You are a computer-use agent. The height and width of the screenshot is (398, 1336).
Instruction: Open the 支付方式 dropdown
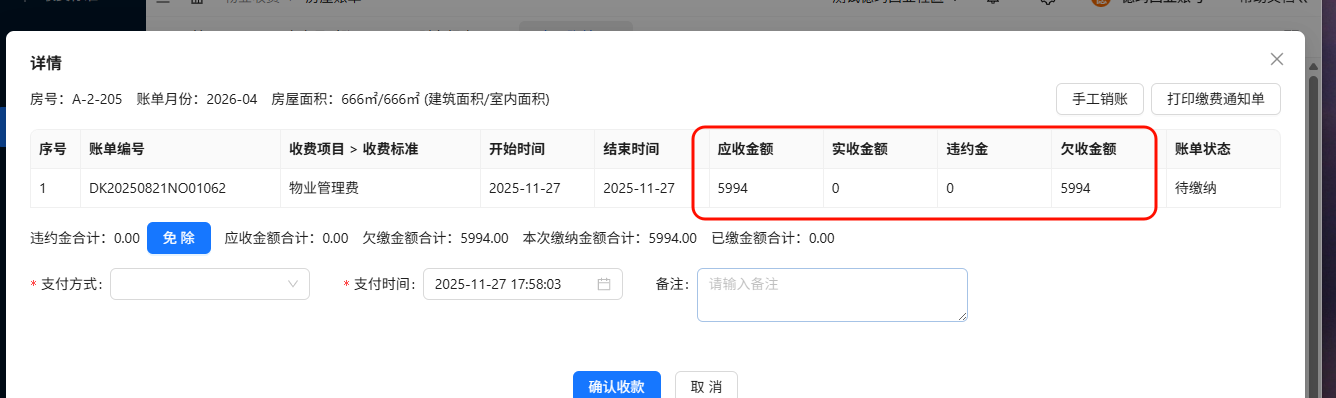210,284
